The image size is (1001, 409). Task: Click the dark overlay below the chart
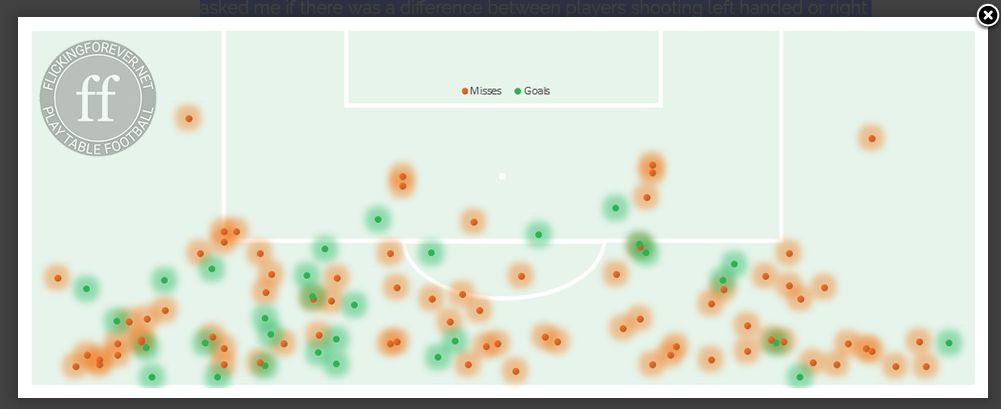pyautogui.click(x=500, y=403)
